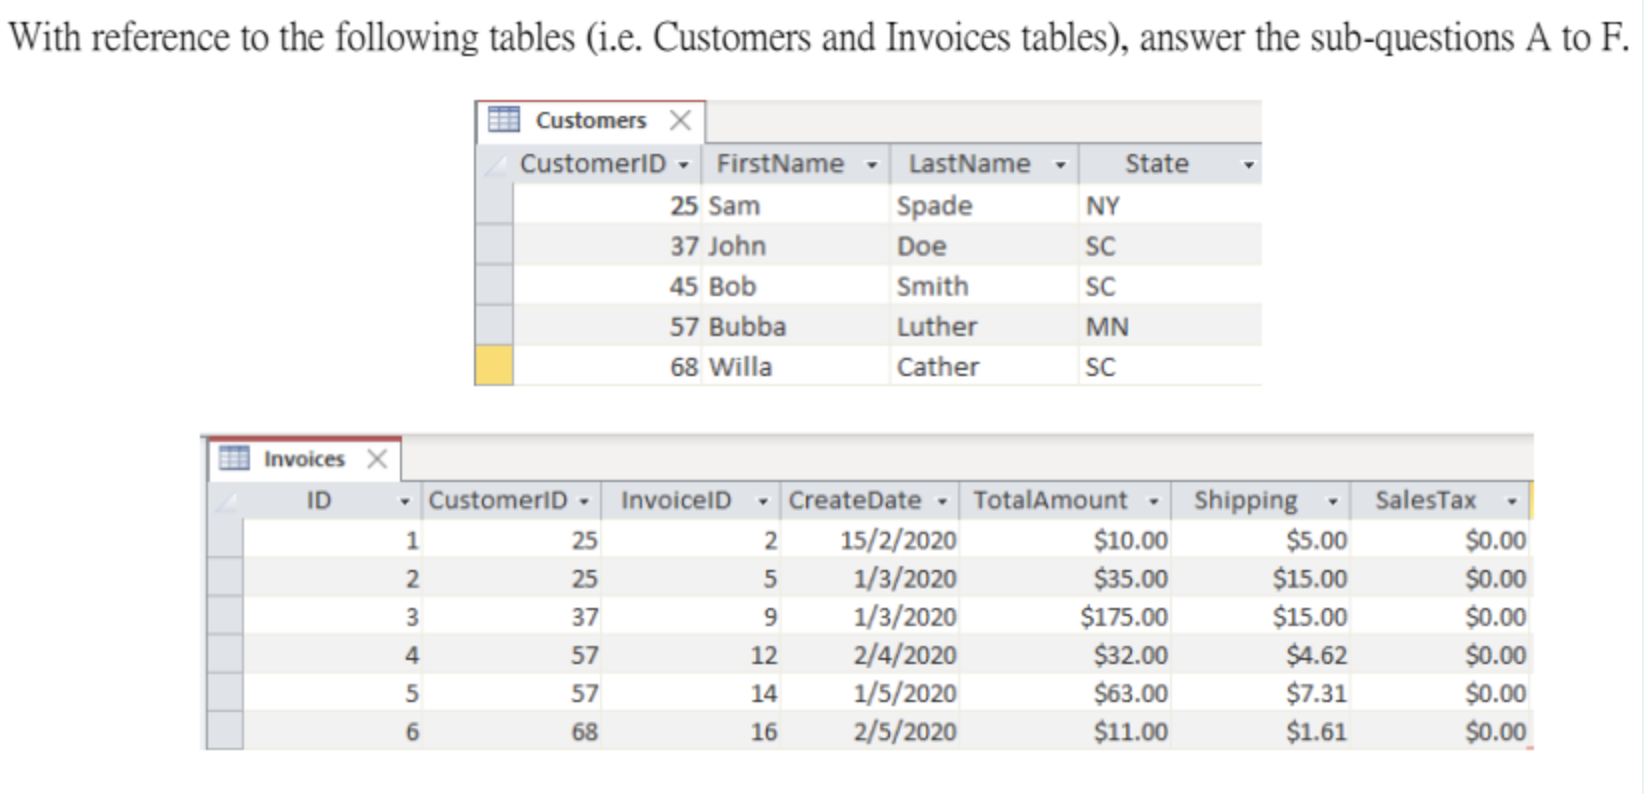
Task: Select the row selector for John Doe
Action: click(494, 245)
